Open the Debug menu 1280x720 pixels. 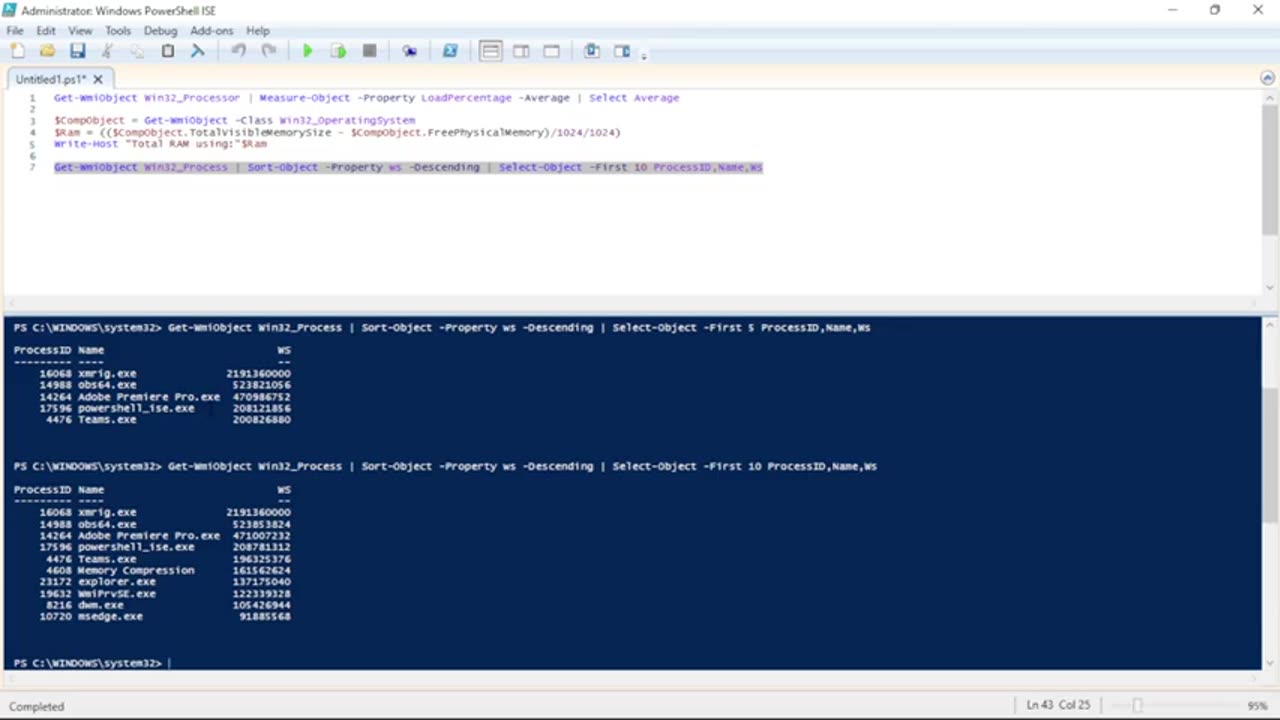coord(160,31)
